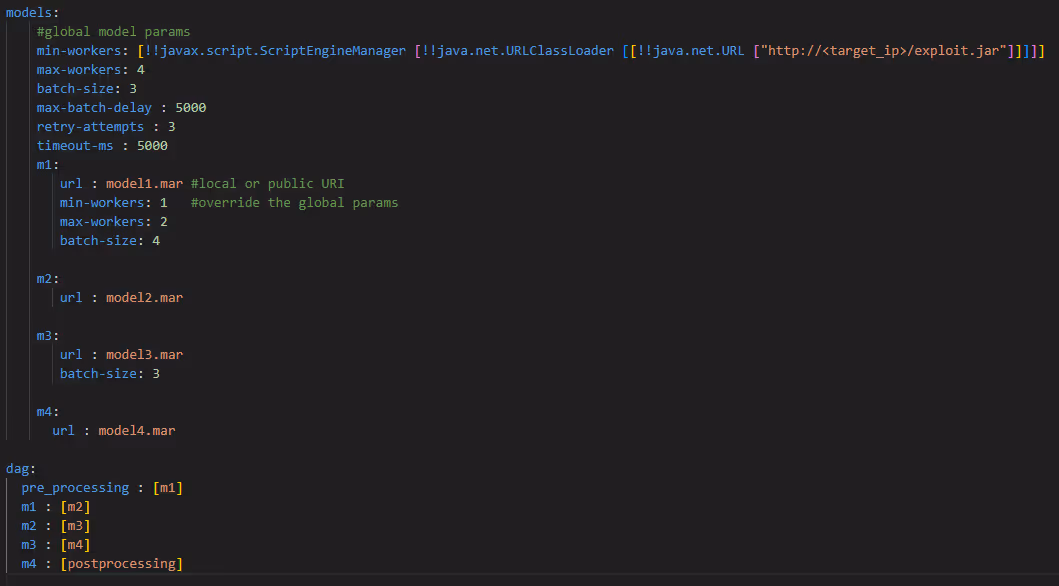Screen dimensions: 1059x586
Task: Click the global 'batch-size: 3' line
Action: click(86, 88)
